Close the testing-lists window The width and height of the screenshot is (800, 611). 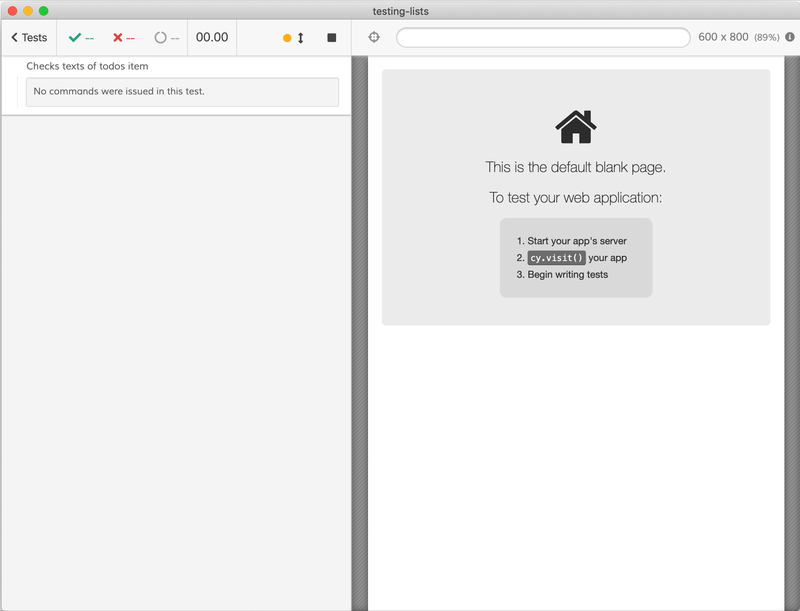pos(13,11)
